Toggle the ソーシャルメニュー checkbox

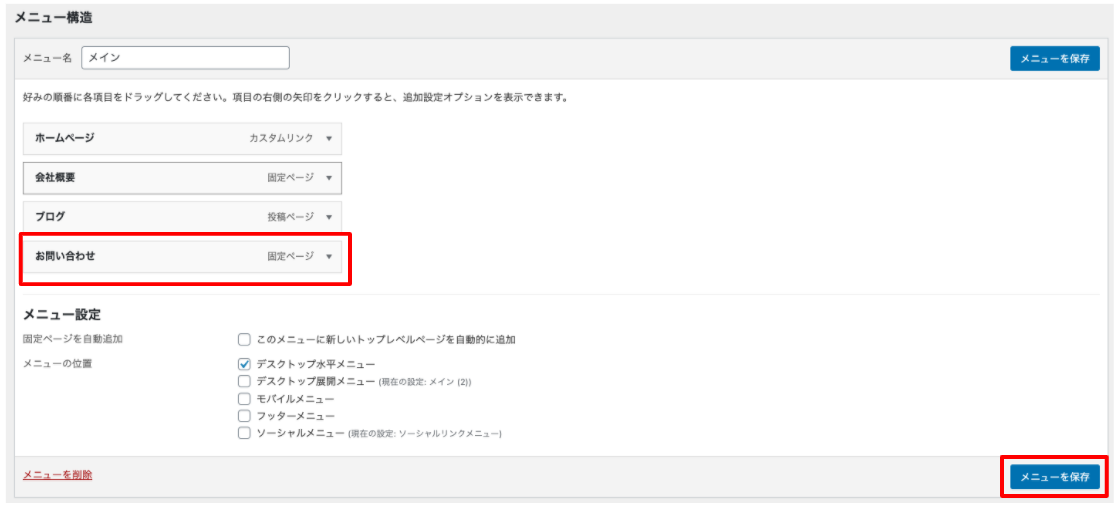coord(244,433)
